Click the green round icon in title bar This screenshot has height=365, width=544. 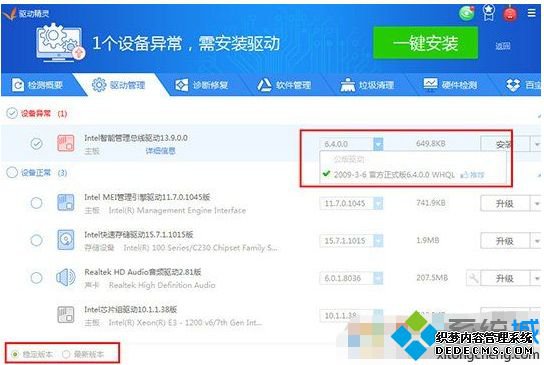pos(467,13)
